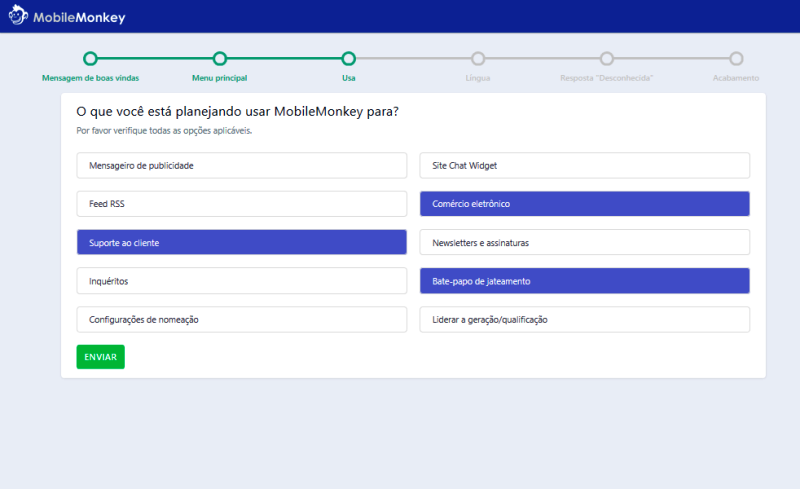Screen dimensions: 800x489
Task: Toggle the Site Chat Widget option
Action: coord(585,165)
